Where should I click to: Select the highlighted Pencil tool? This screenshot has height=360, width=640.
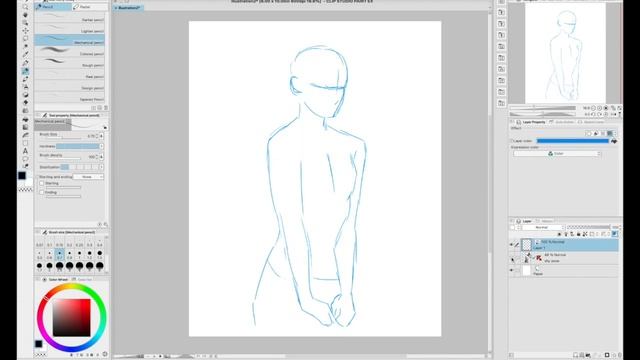[x=25, y=71]
